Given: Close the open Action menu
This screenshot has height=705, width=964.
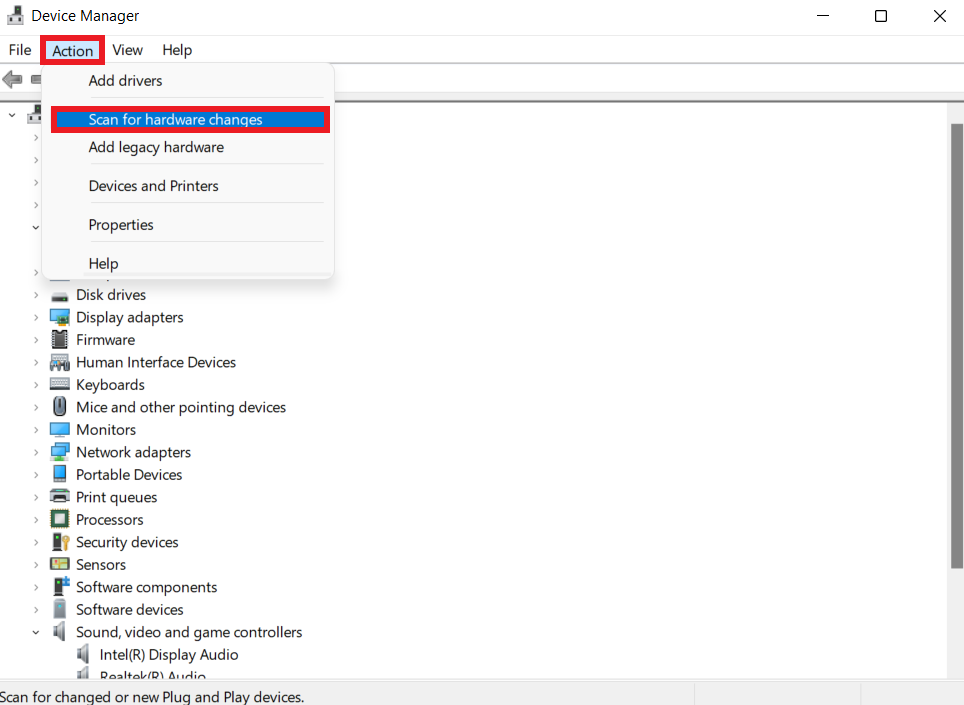Looking at the screenshot, I should point(73,50).
